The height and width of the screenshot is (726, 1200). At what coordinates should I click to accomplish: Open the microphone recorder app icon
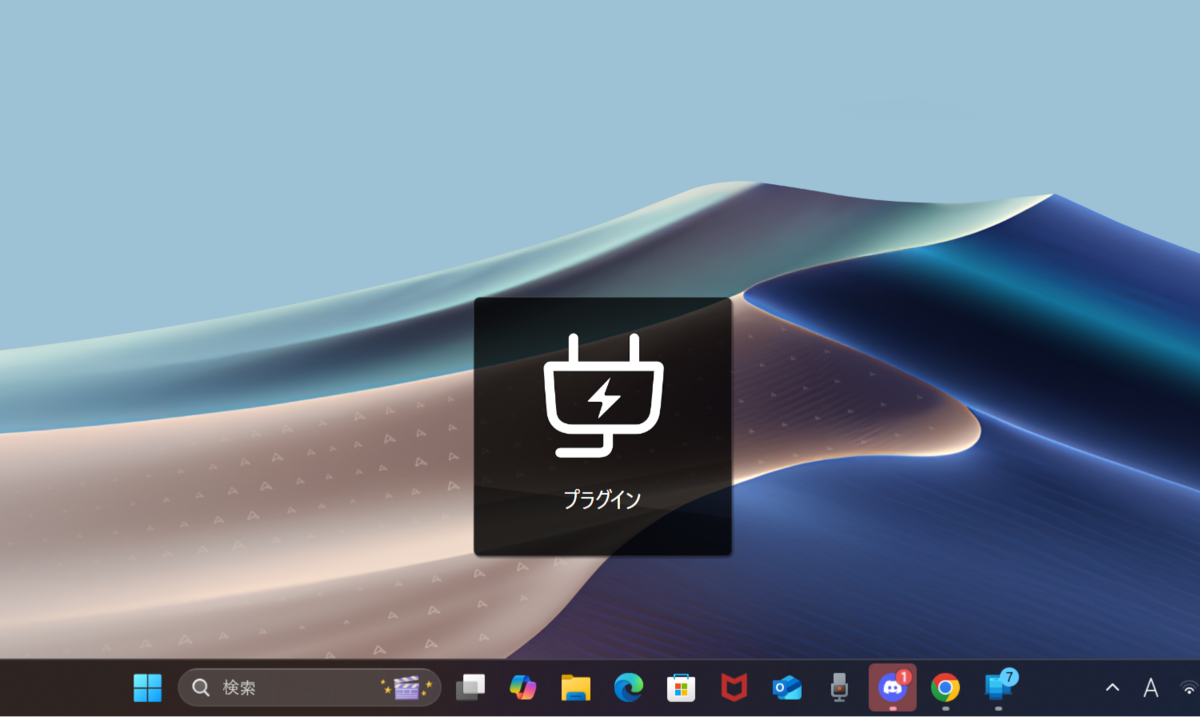coord(840,688)
